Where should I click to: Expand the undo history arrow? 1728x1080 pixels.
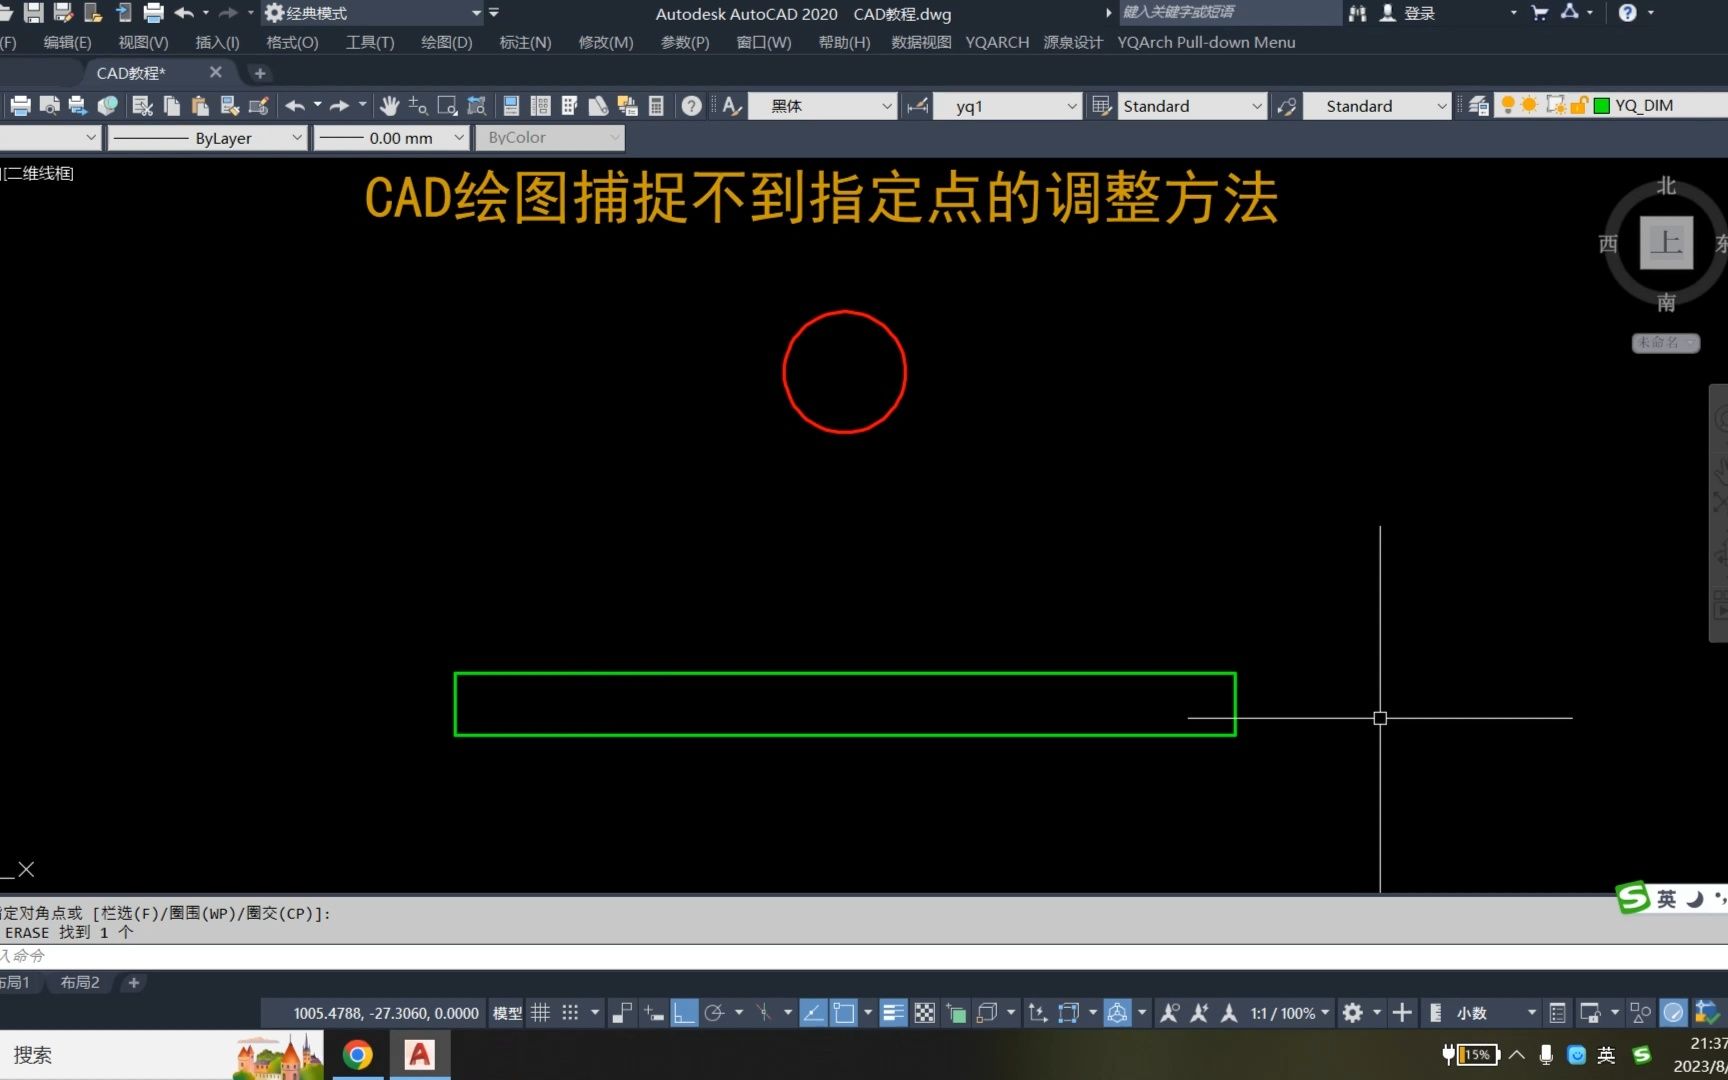pyautogui.click(x=317, y=104)
